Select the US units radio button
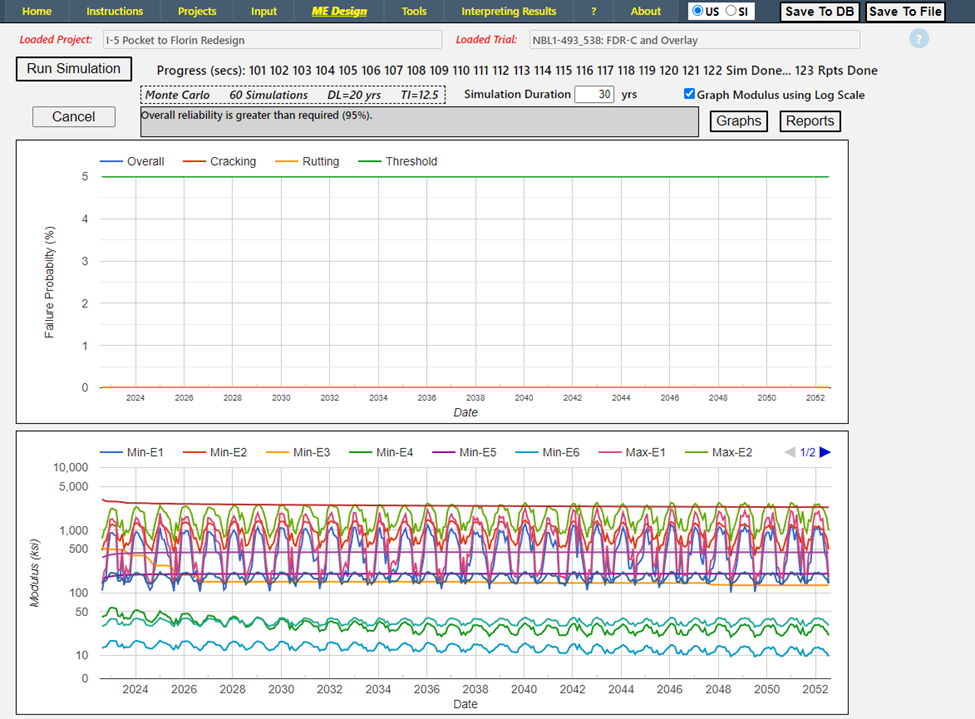This screenshot has height=719, width=975. click(697, 11)
